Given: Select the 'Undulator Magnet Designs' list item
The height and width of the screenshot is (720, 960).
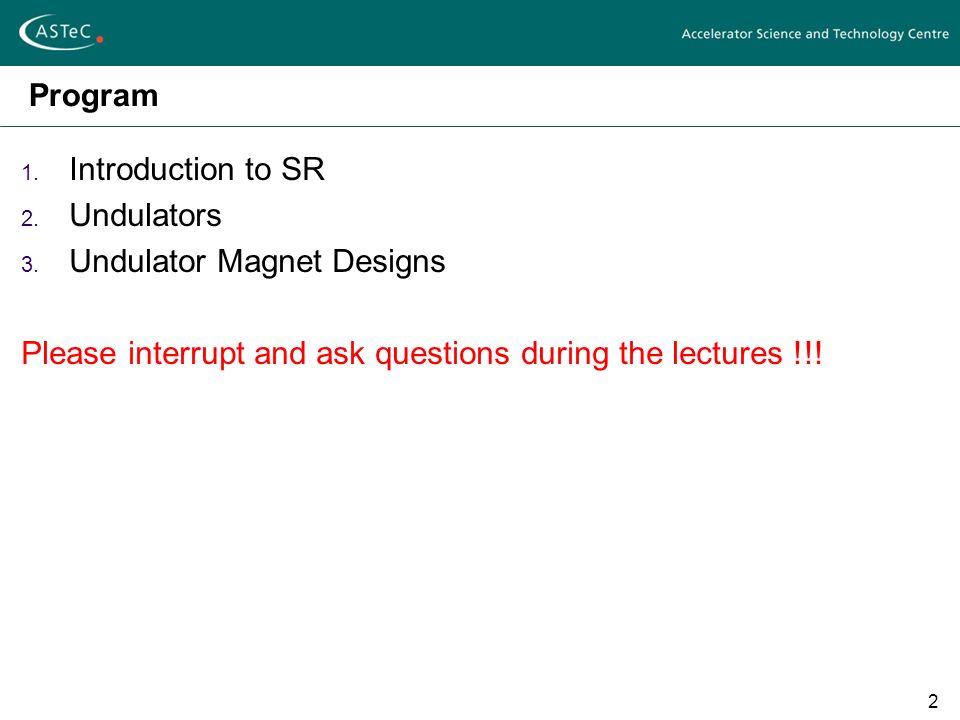Looking at the screenshot, I should point(257,262).
